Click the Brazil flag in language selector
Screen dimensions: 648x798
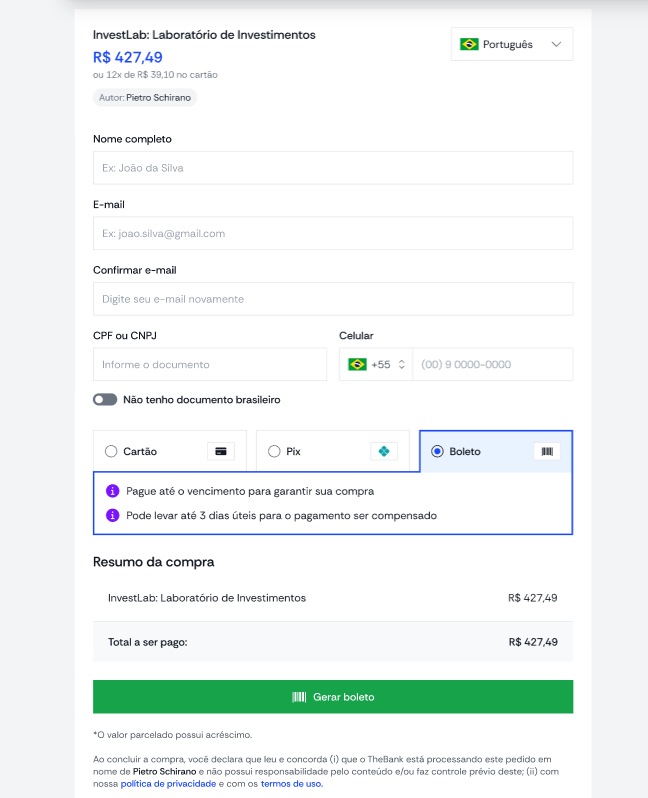[x=469, y=44]
